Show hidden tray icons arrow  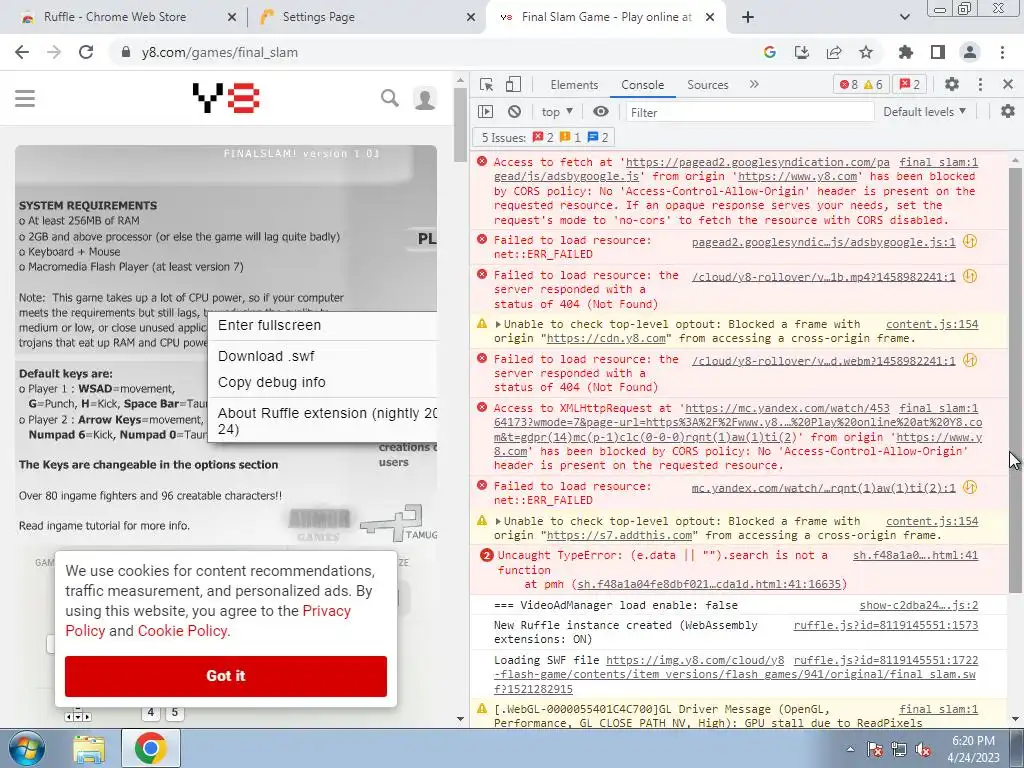(850, 750)
